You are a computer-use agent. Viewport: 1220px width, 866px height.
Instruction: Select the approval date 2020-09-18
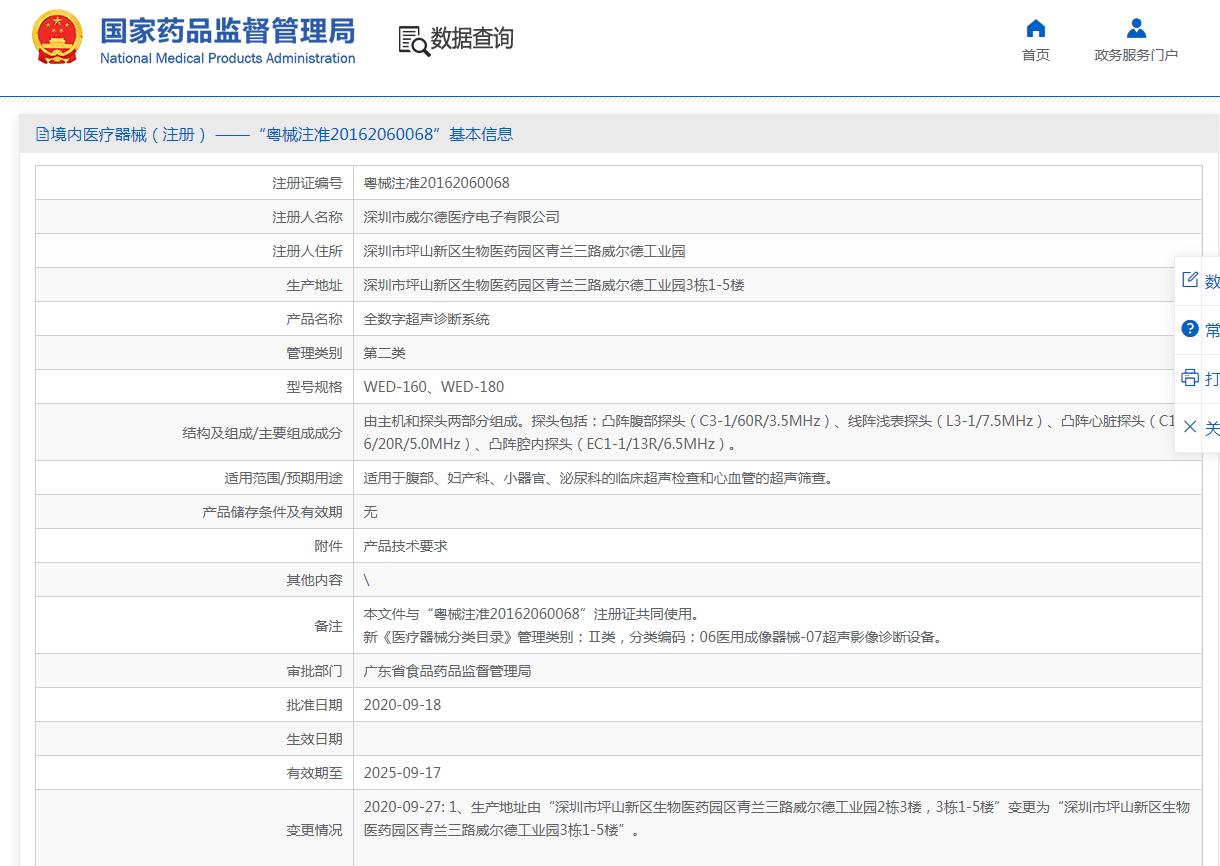(402, 705)
